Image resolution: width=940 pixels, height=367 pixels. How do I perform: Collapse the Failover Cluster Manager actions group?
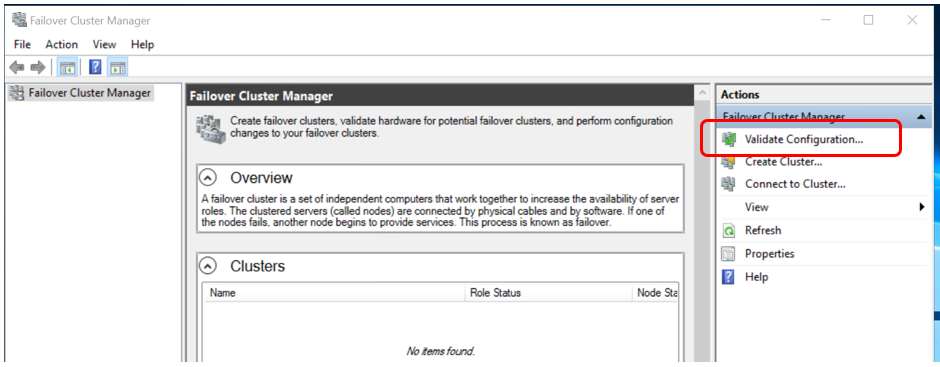921,118
